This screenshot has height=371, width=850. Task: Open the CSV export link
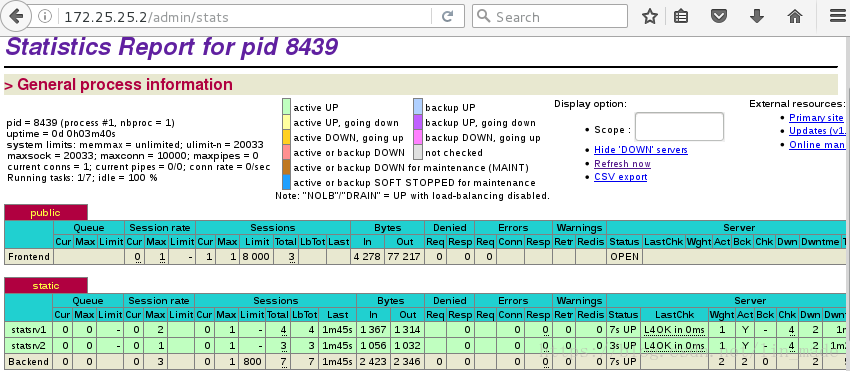(x=620, y=177)
